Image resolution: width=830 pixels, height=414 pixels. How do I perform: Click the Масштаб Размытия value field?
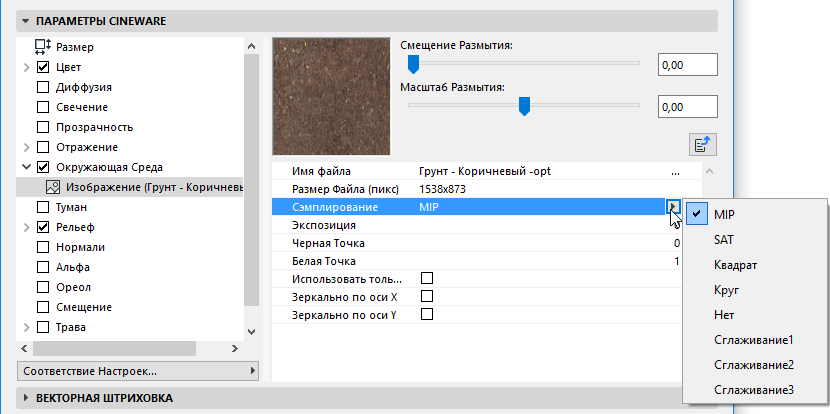click(688, 107)
